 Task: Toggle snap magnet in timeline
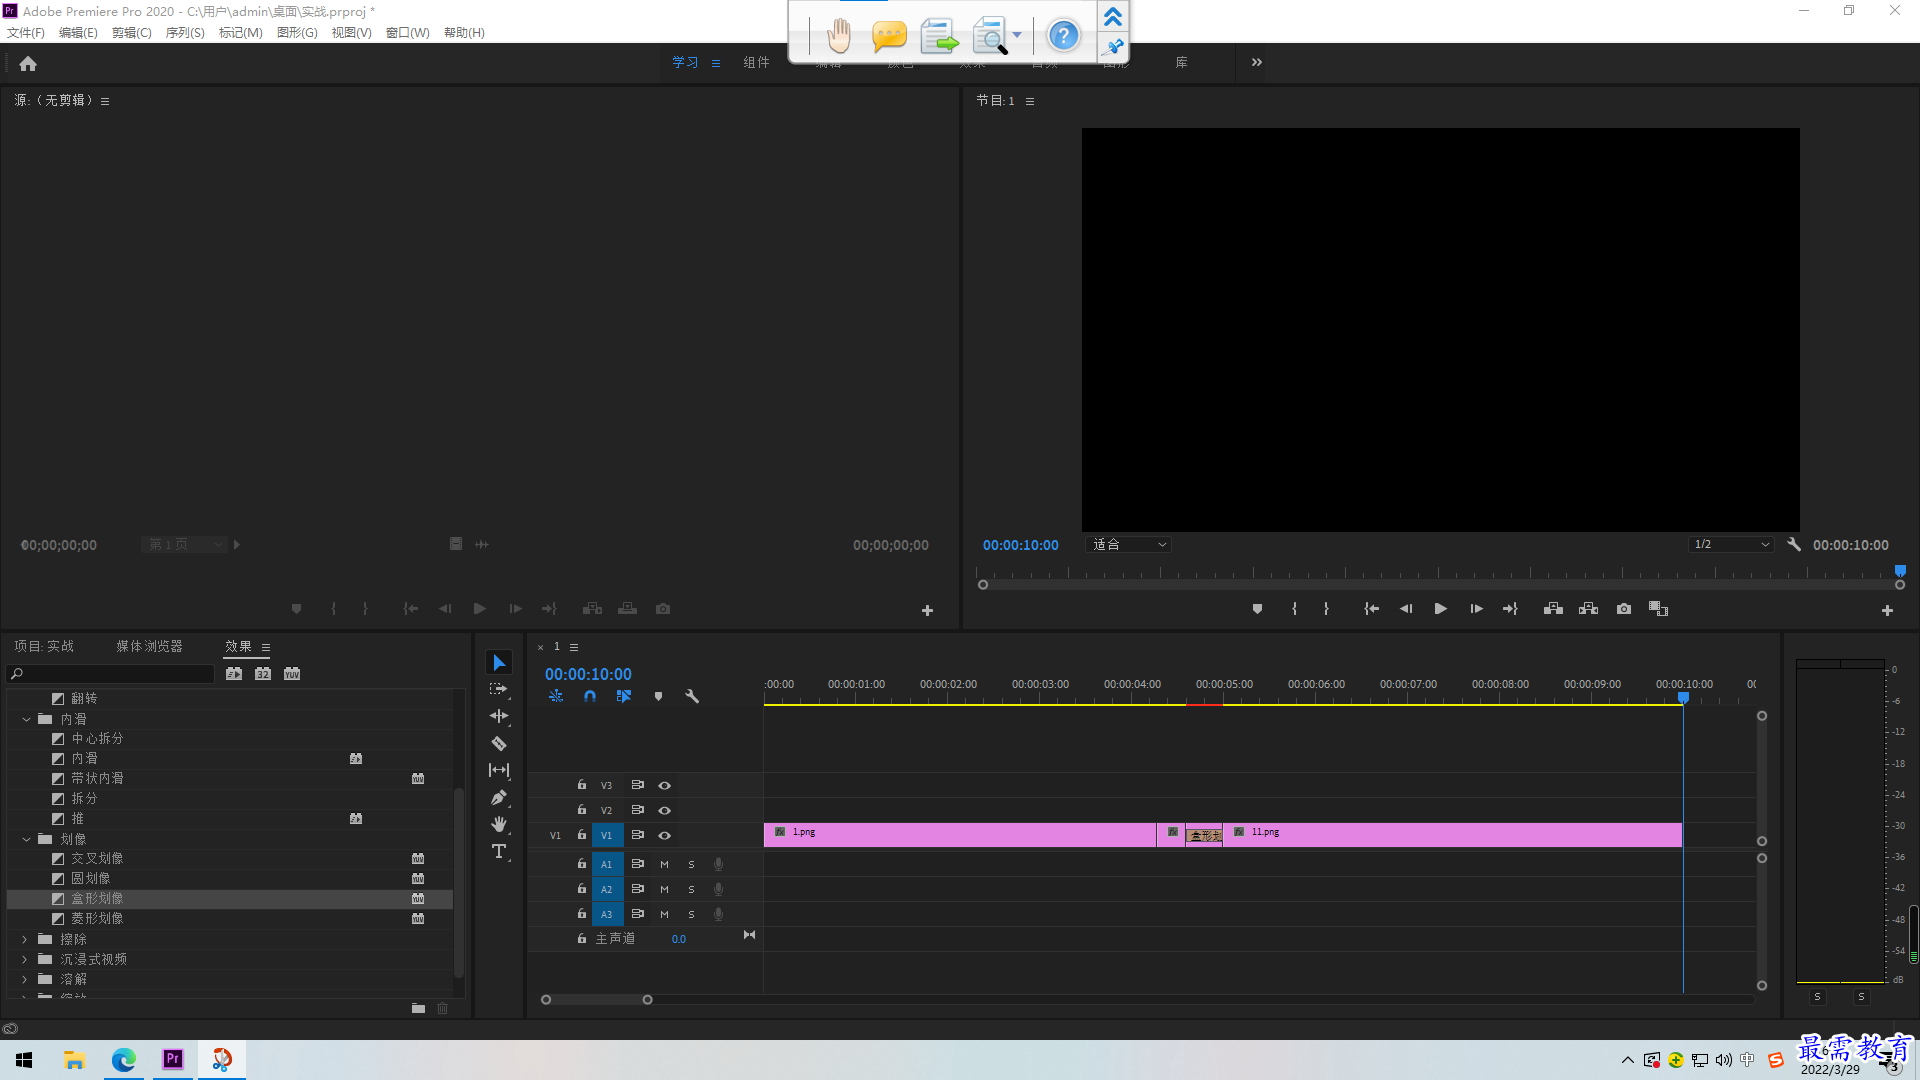590,696
